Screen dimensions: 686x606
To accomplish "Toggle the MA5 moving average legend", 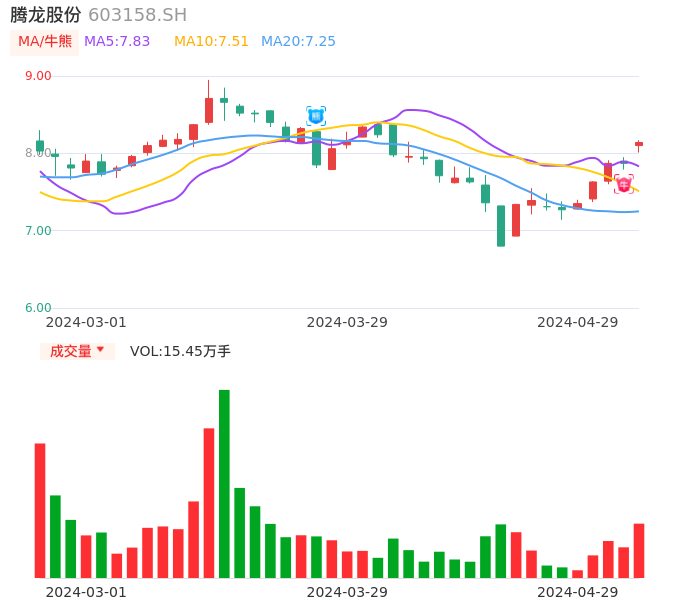I will tap(117, 42).
